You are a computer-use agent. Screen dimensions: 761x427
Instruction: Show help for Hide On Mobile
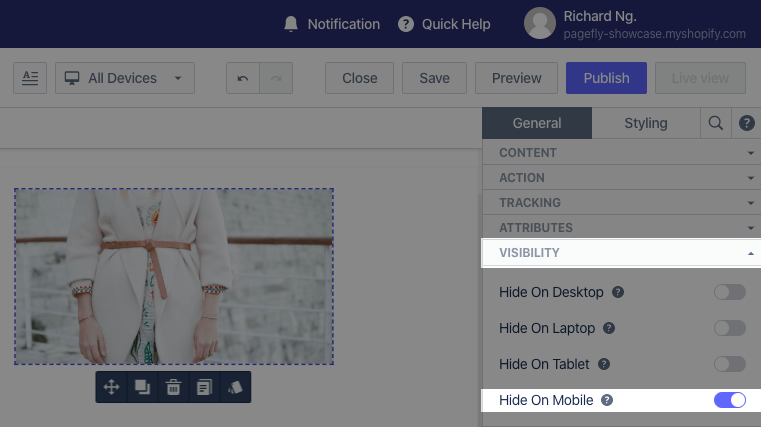(607, 400)
